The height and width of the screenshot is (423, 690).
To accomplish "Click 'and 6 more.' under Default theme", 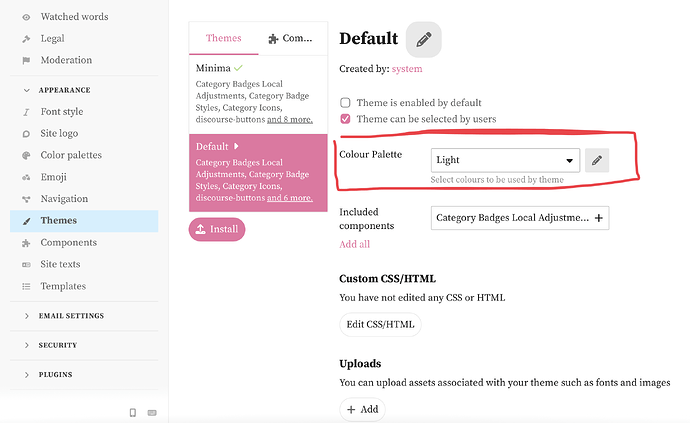I will (290, 198).
